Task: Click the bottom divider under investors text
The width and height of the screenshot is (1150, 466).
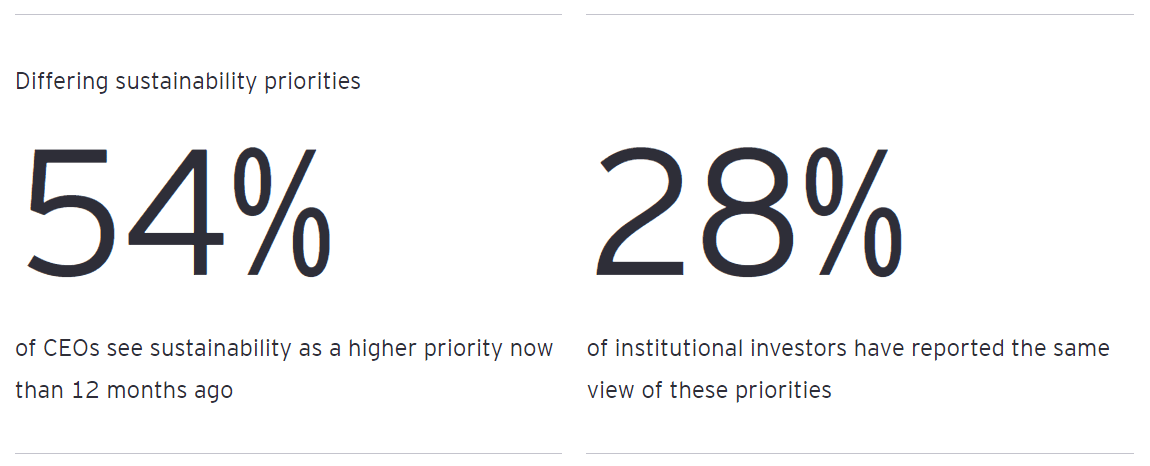Action: click(x=860, y=454)
